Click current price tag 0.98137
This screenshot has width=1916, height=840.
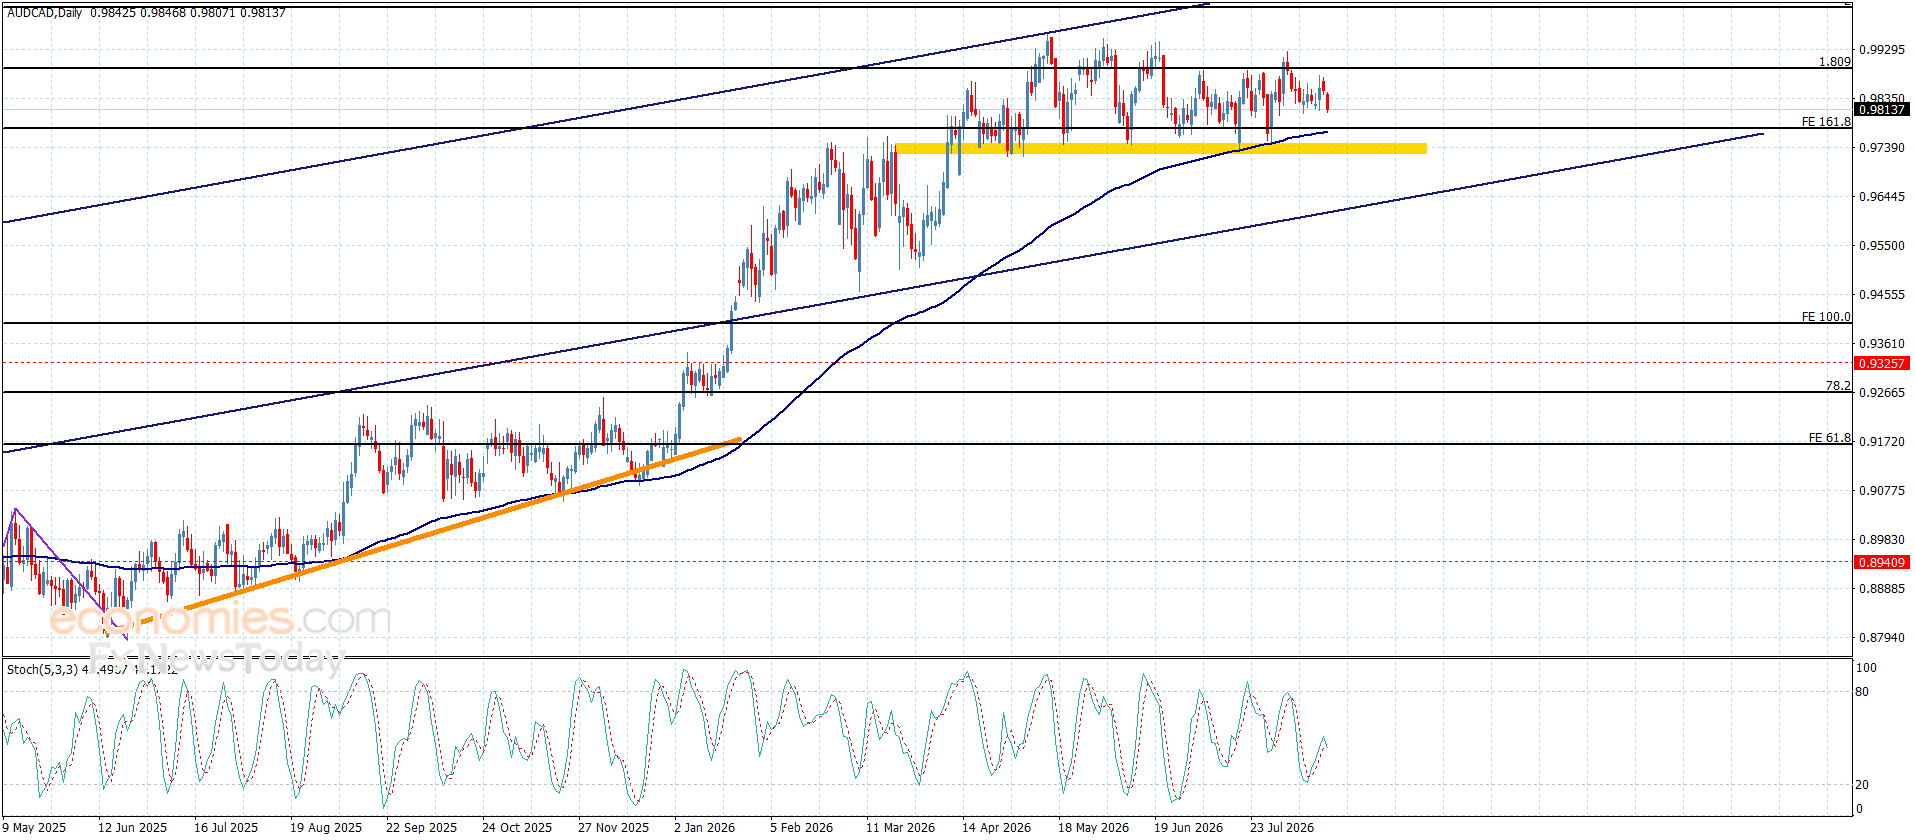(1882, 110)
